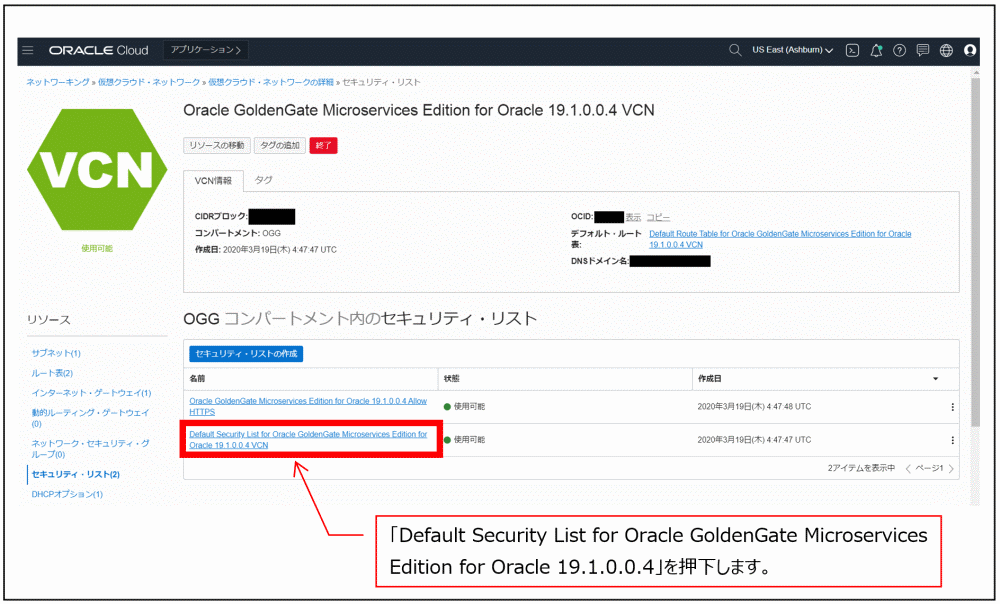Click タグの追加 button

tap(280, 145)
